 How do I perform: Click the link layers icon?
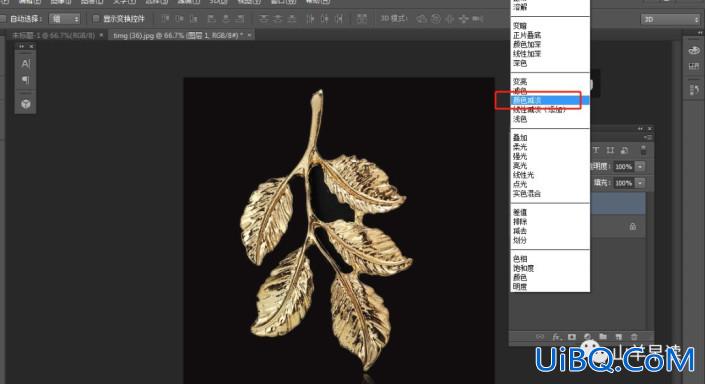pyautogui.click(x=540, y=336)
